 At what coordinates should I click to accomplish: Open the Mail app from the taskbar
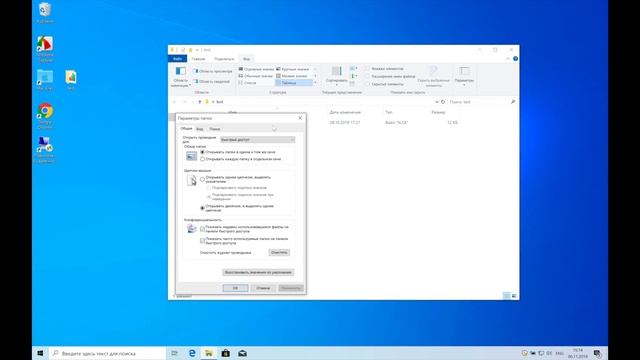[242, 353]
